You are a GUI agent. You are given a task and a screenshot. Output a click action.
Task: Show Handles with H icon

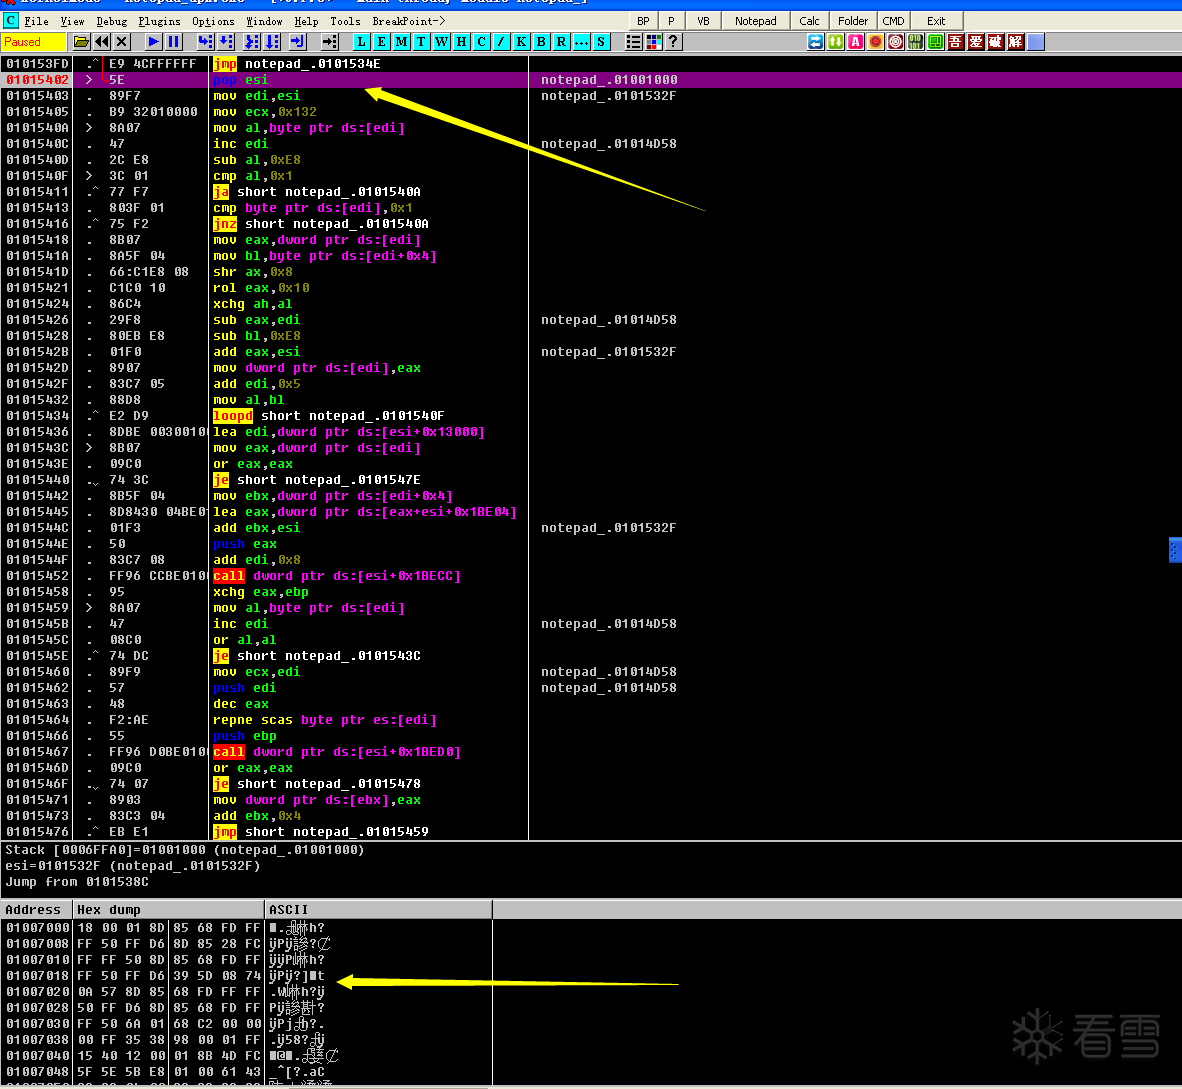tap(461, 42)
